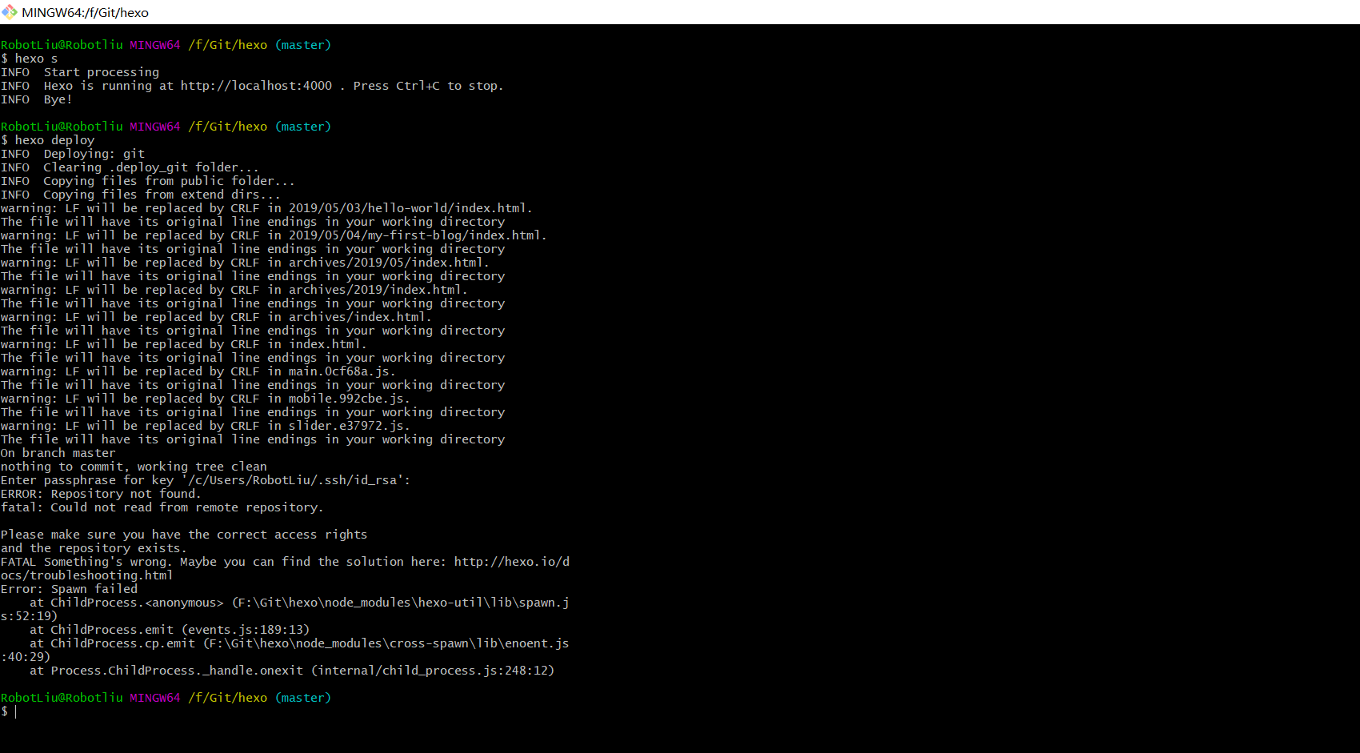This screenshot has height=753, width=1360.
Task: Click the 'Enter passphrase for key' line
Action: tap(206, 480)
